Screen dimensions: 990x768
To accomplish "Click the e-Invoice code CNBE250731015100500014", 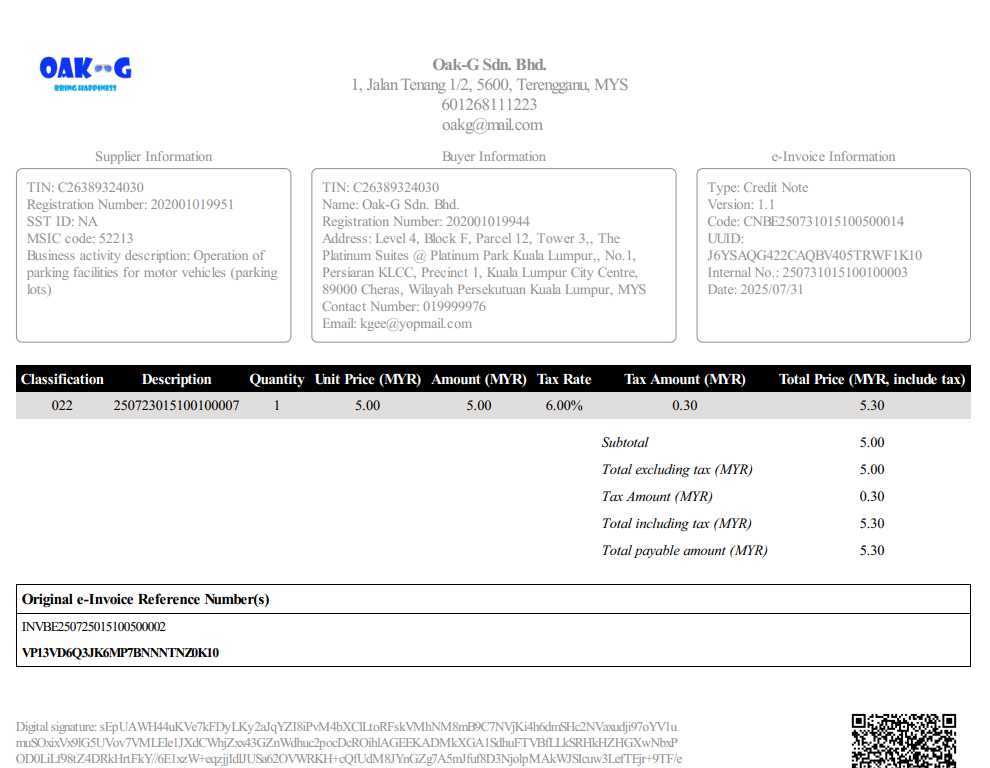I will click(x=823, y=222).
